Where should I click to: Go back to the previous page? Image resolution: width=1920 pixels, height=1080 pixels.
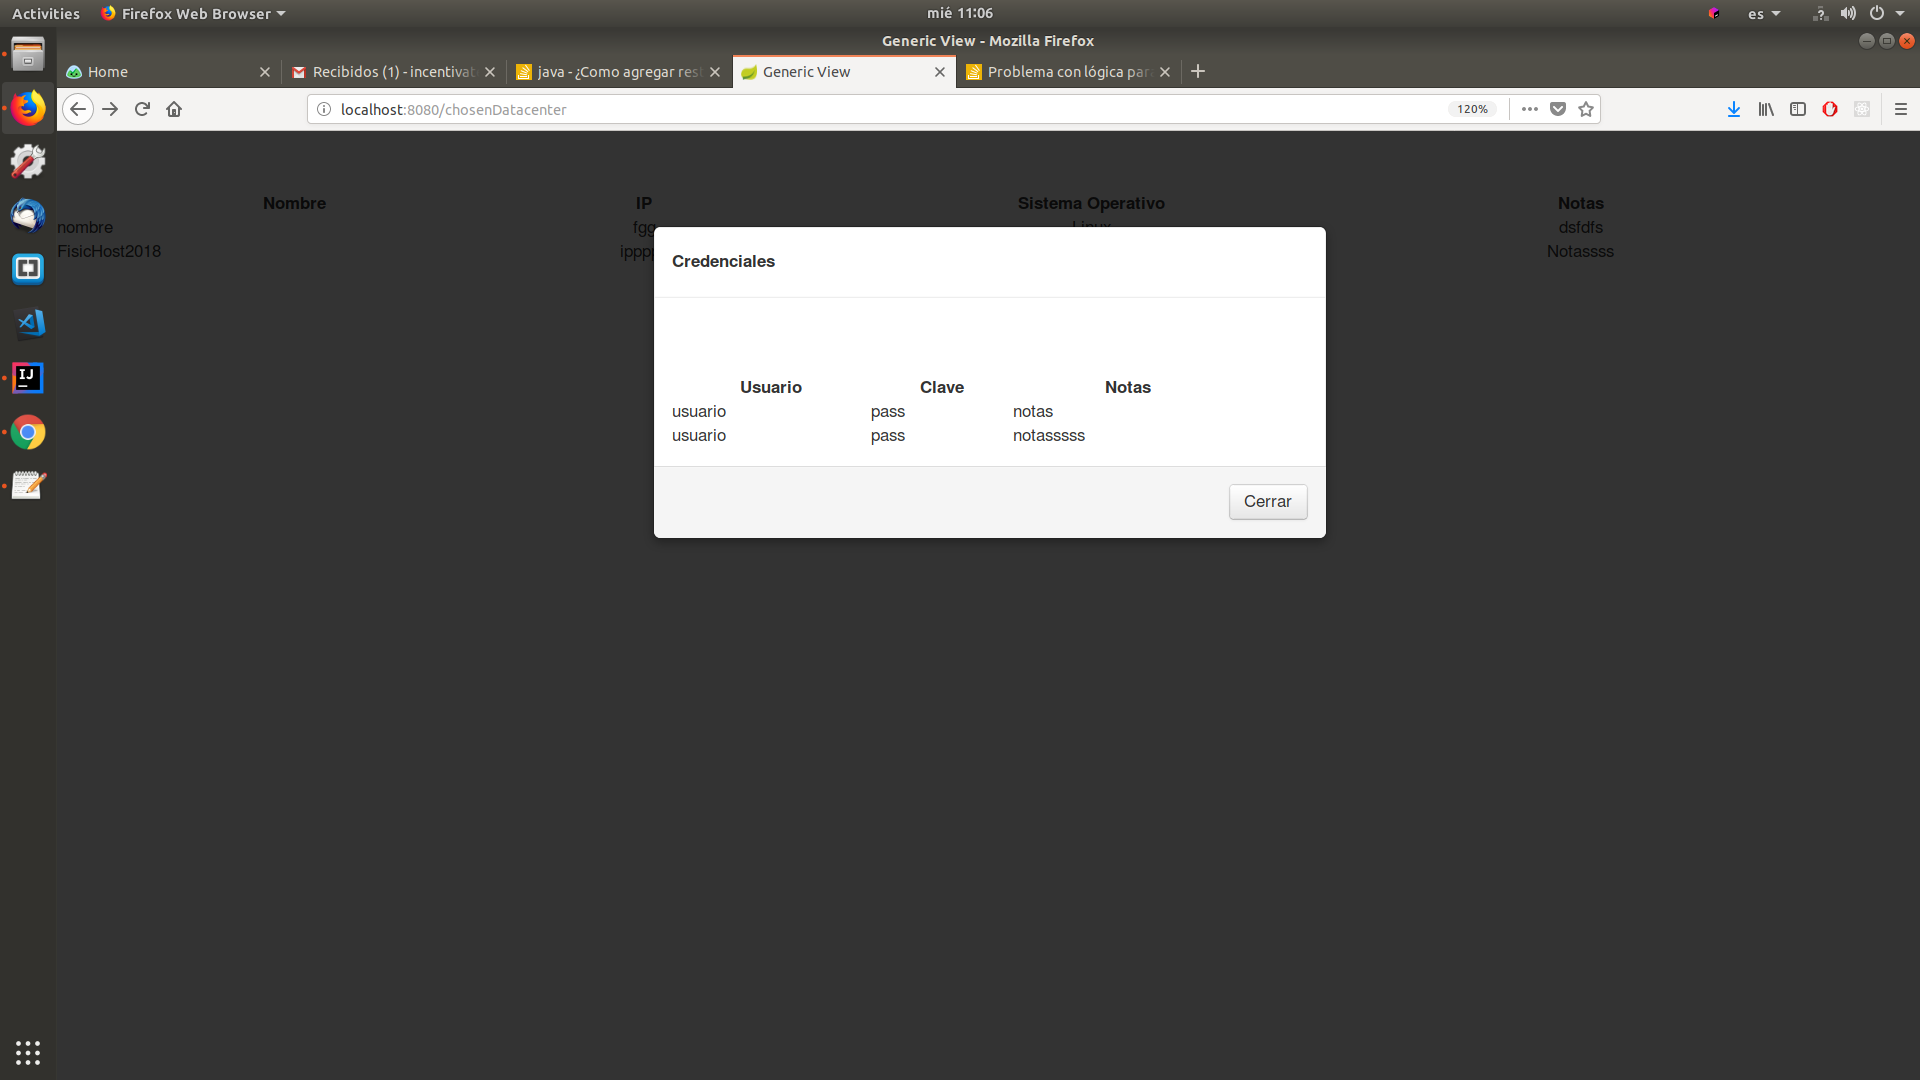[x=78, y=109]
